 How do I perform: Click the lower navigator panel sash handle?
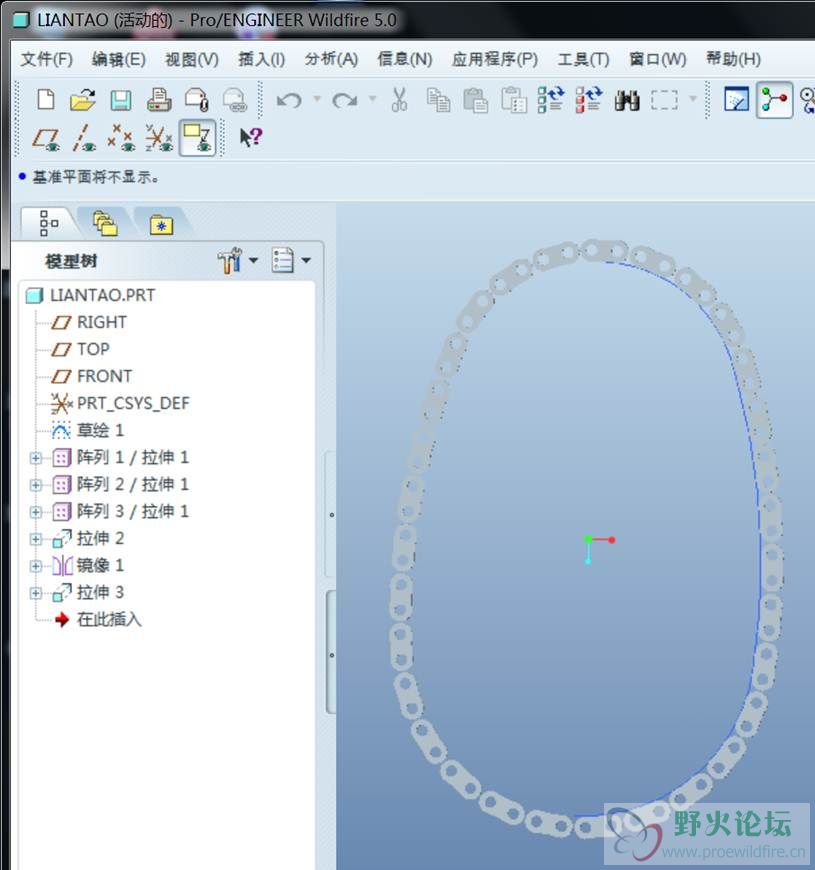331,653
